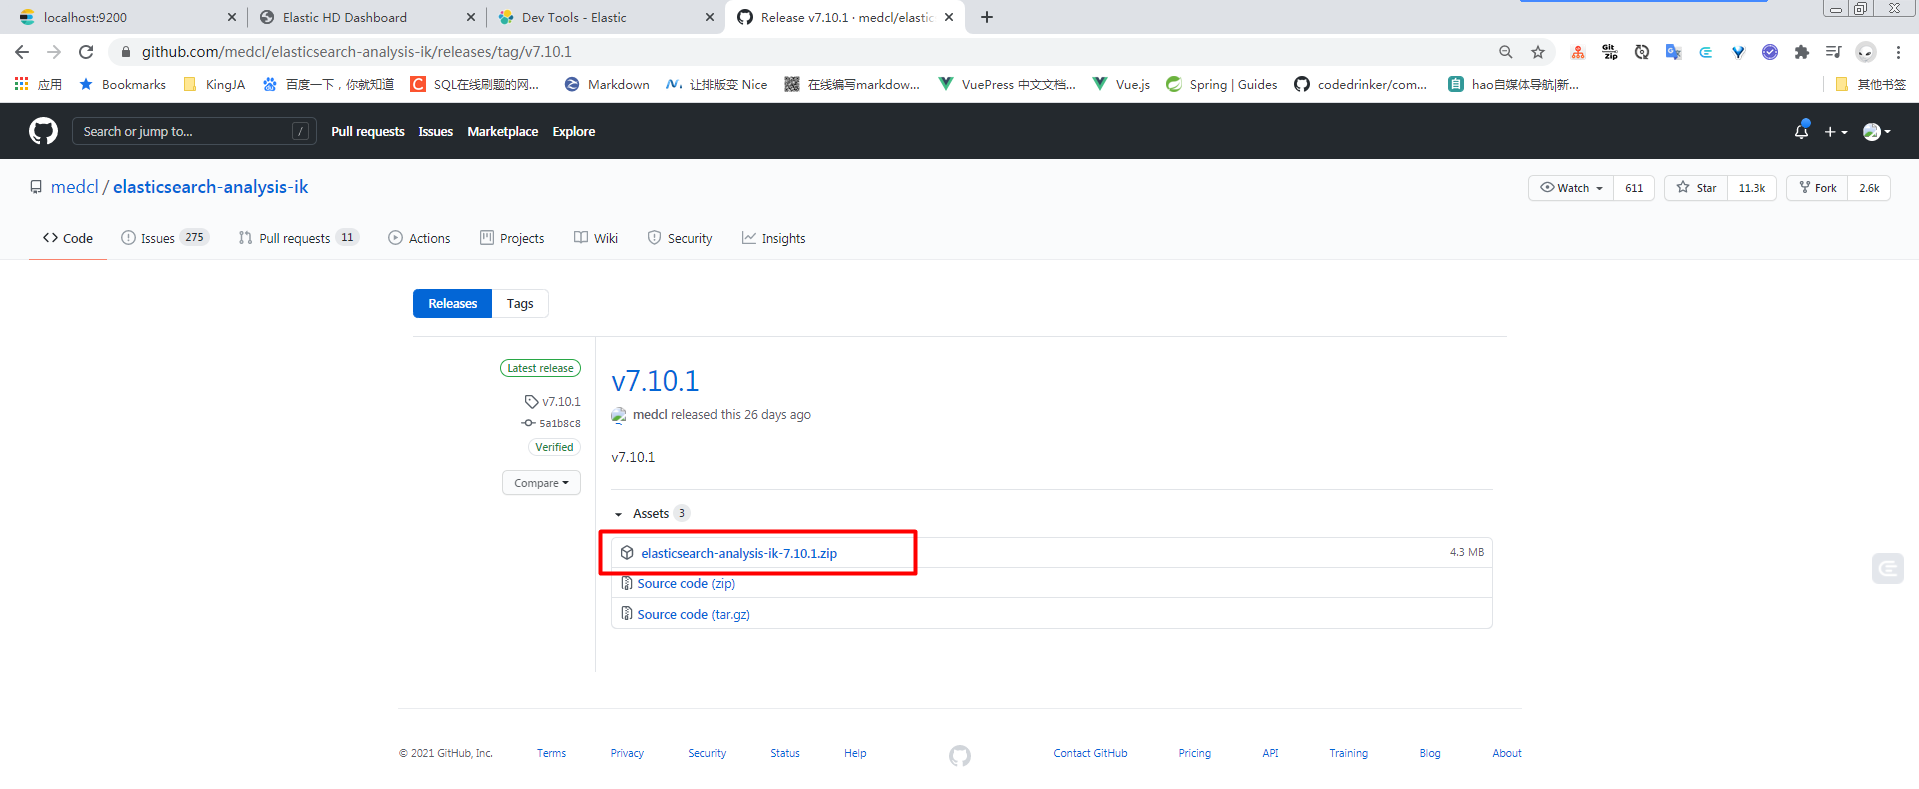Open Issues in the top navigation
1919x789 pixels.
436,131
